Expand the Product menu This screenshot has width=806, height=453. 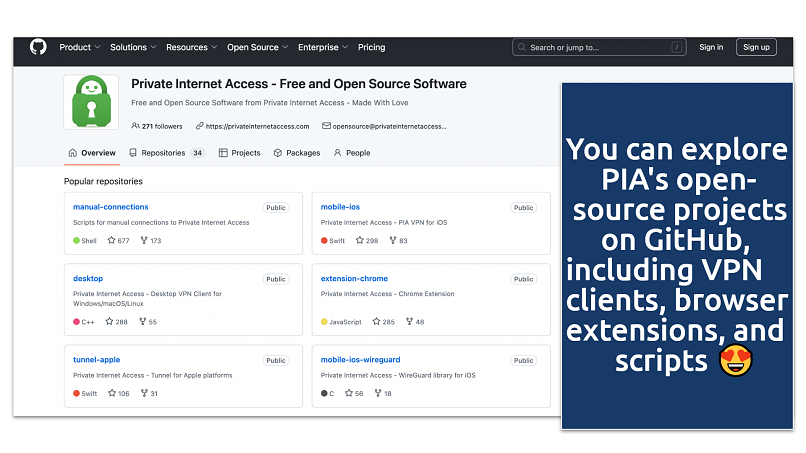[80, 47]
